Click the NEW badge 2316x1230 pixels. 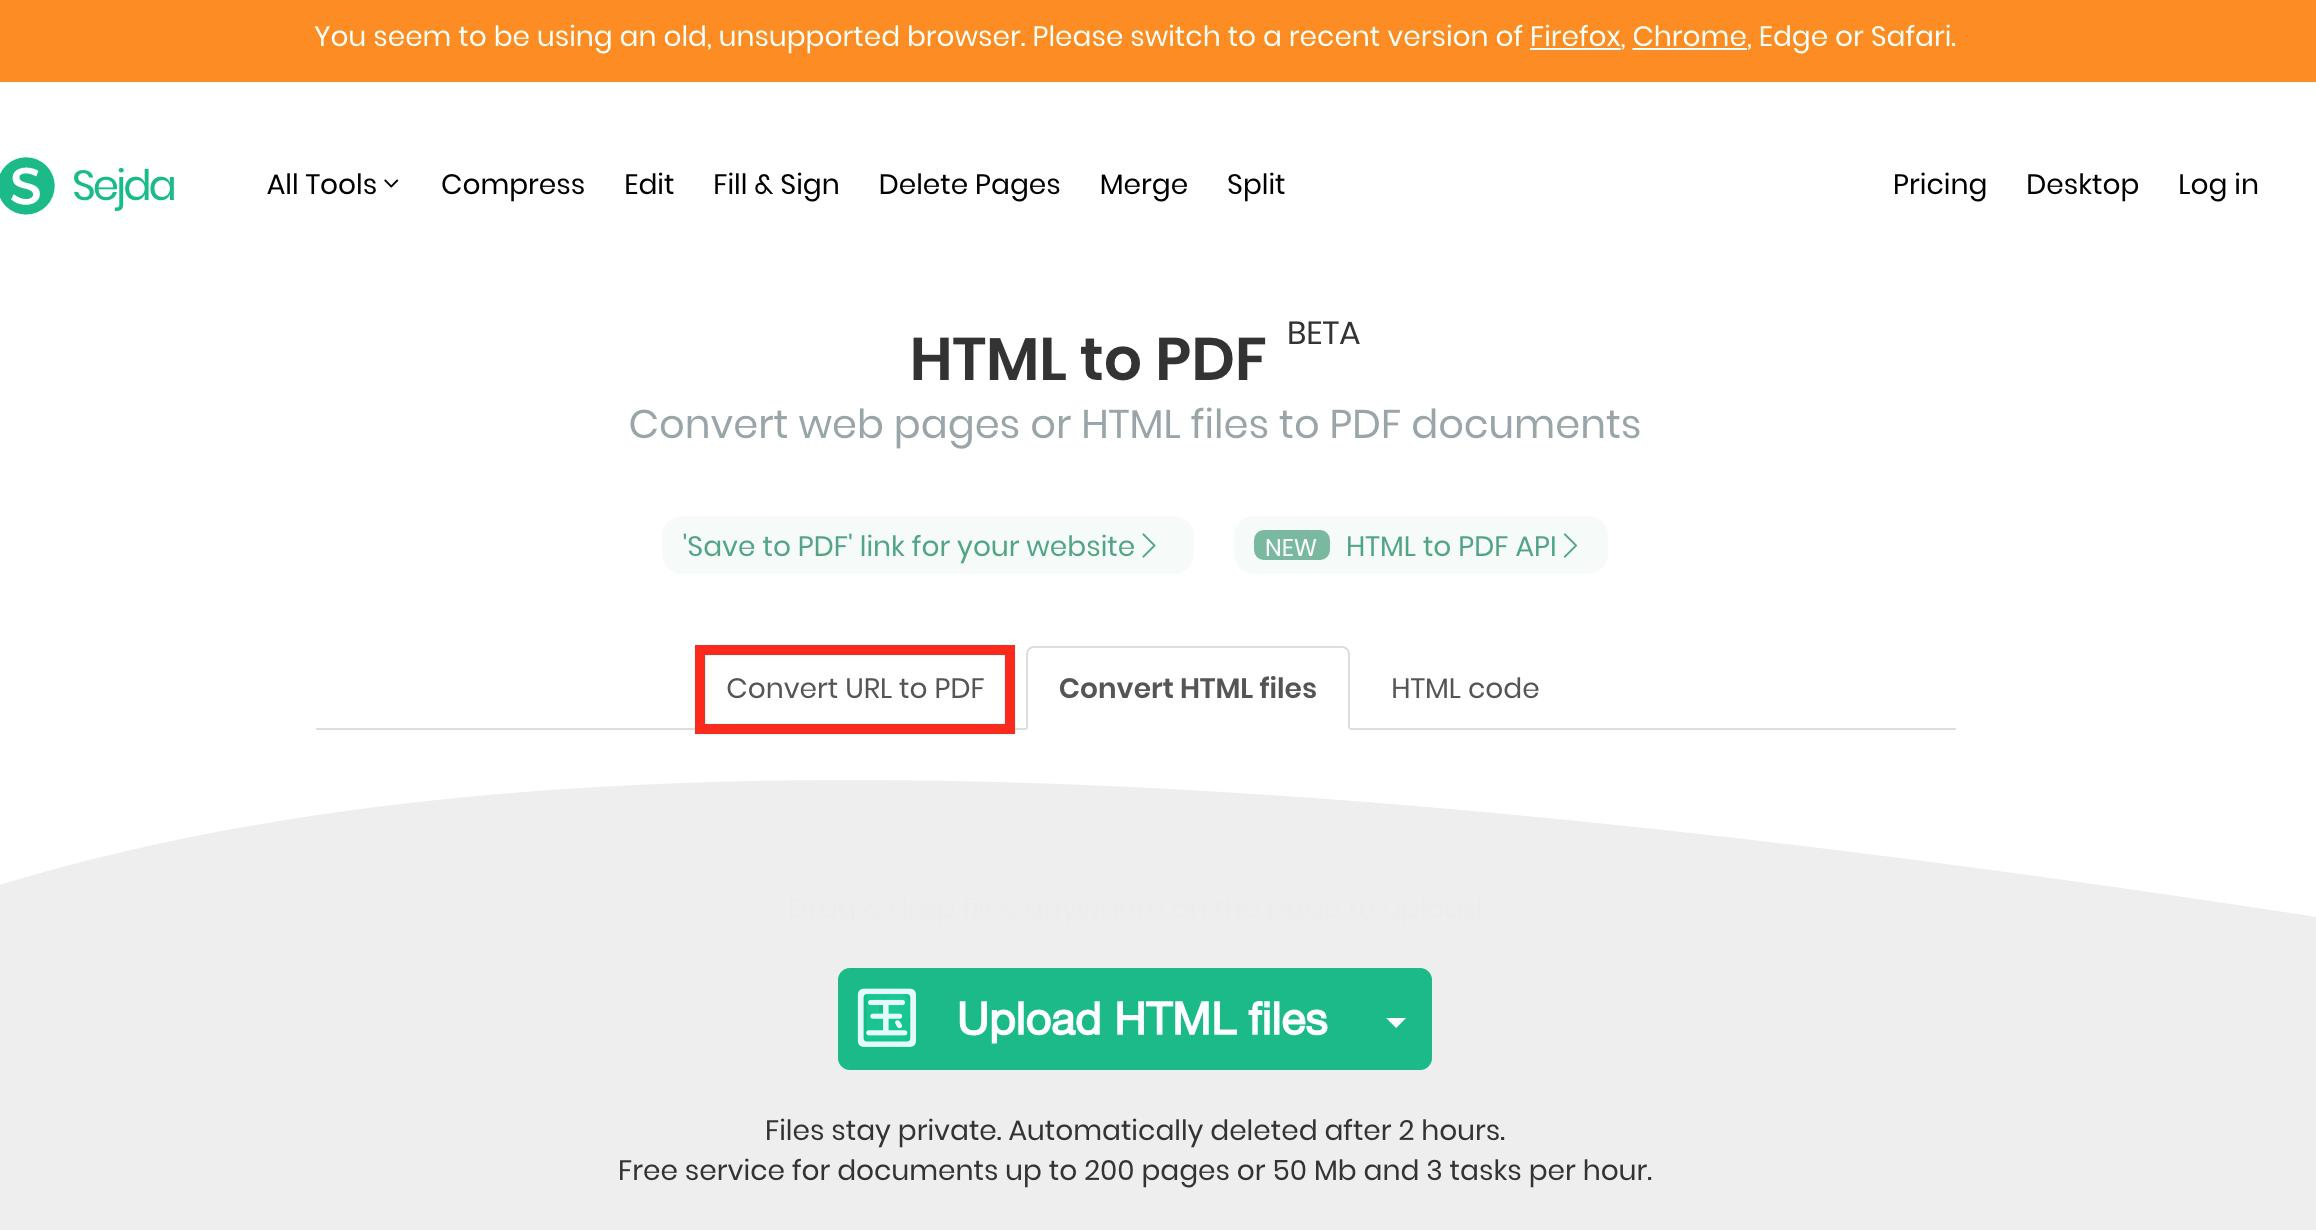[x=1291, y=546]
